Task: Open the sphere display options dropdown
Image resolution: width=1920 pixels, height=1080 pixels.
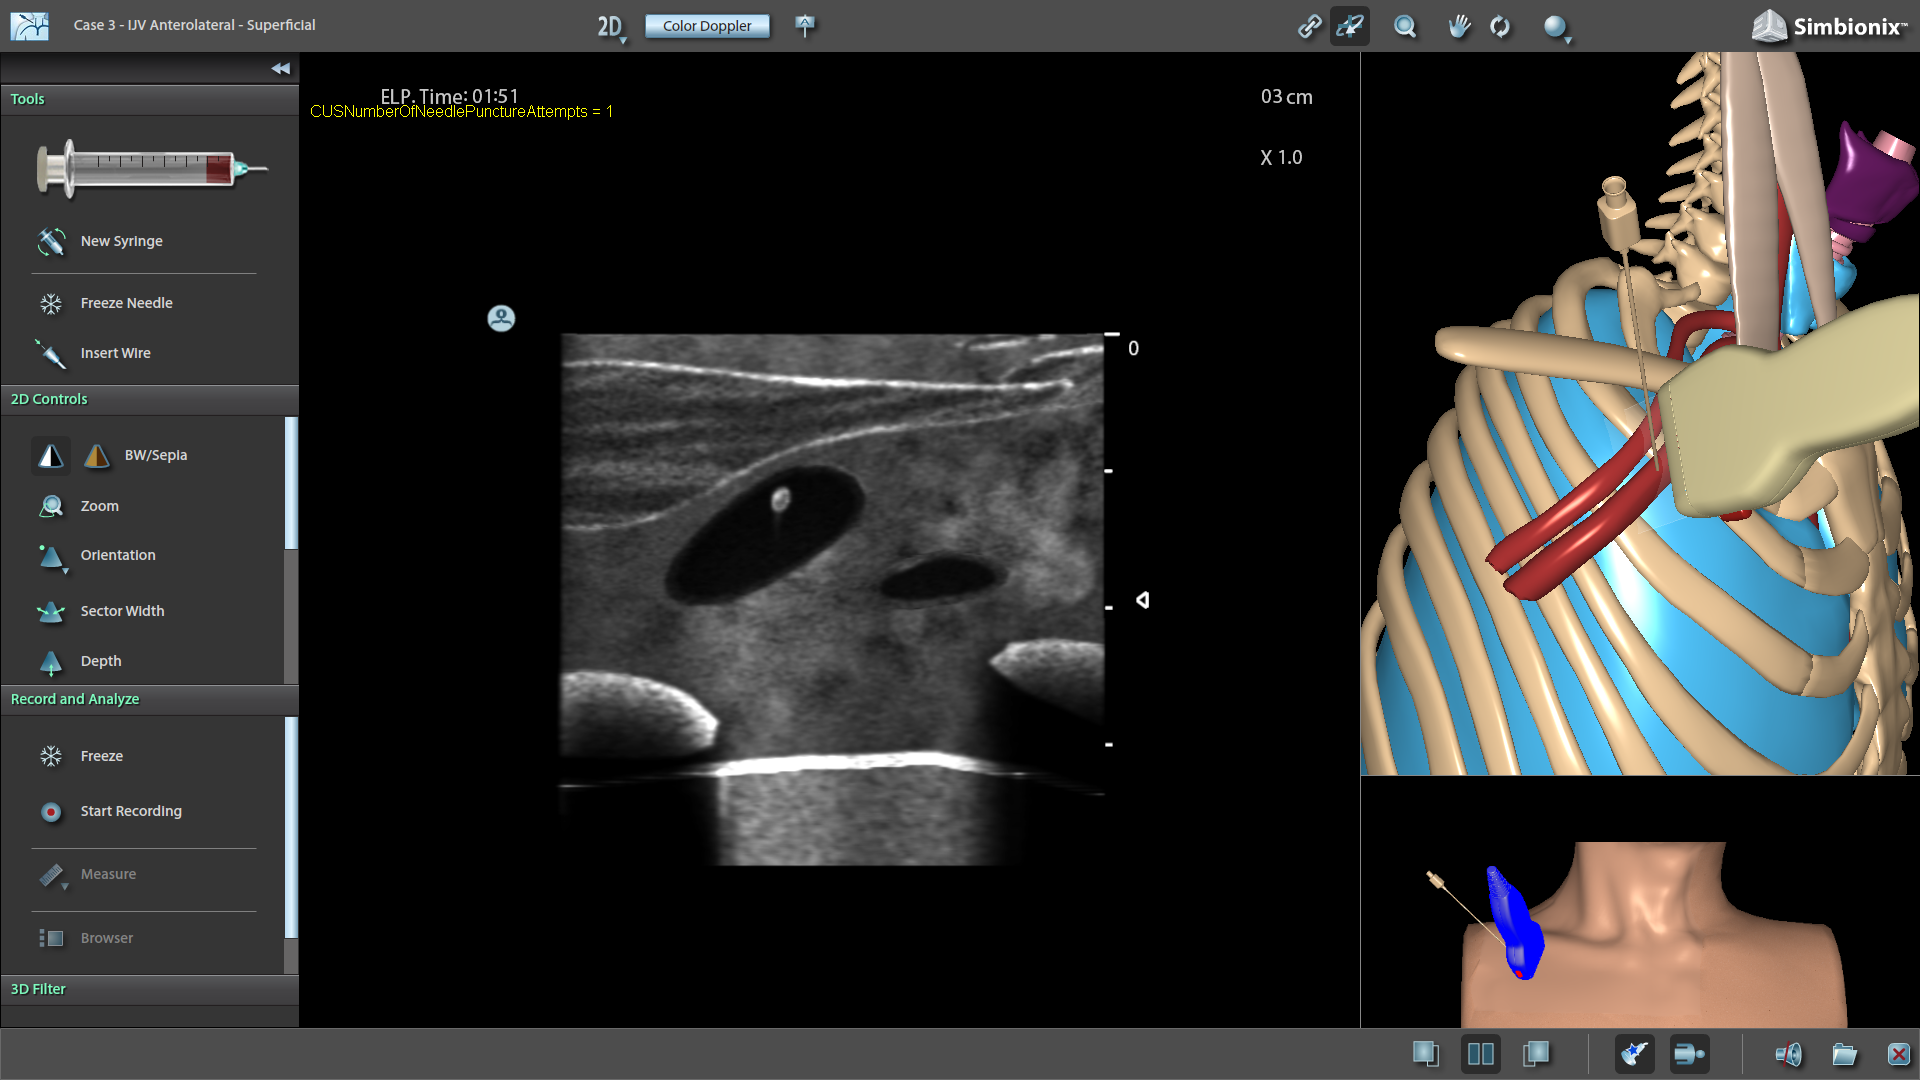Action: click(1557, 28)
